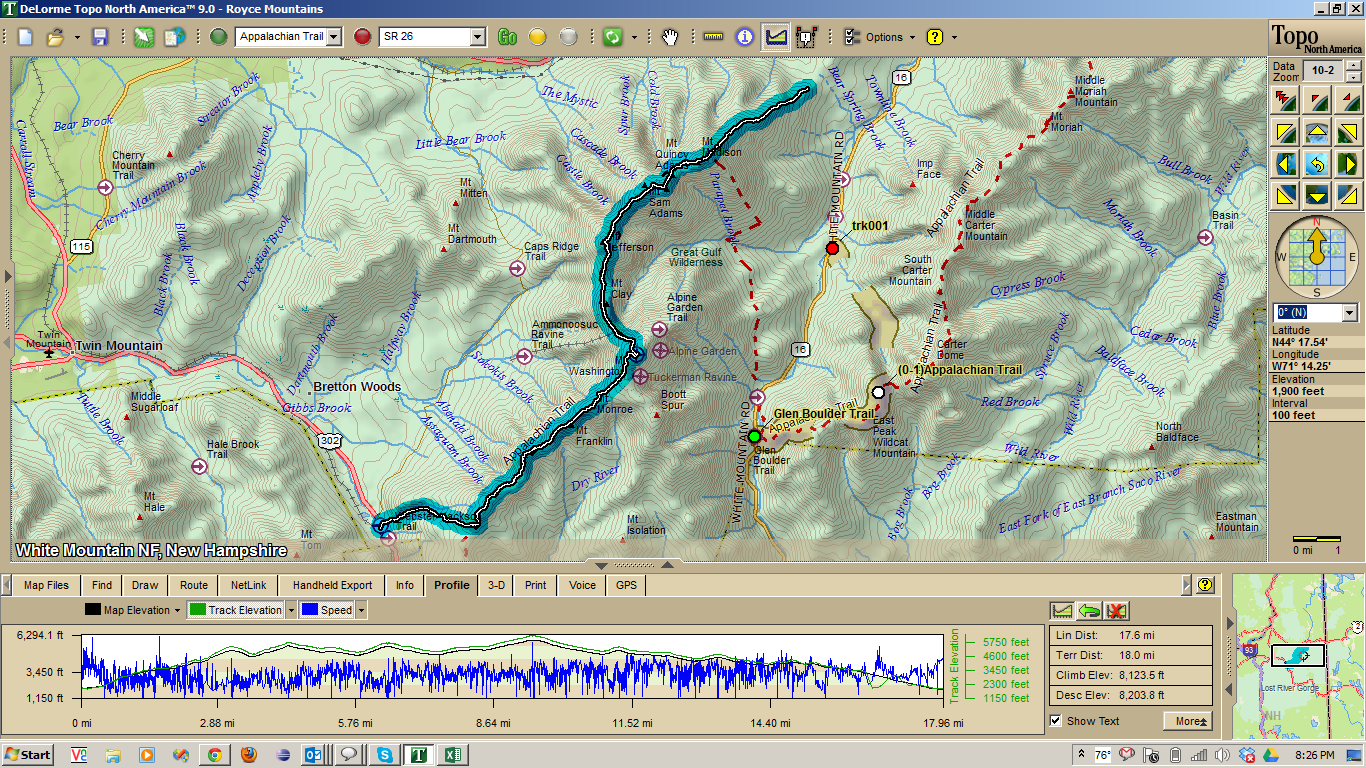
Task: Click the trk001 waypoint marker on the map
Action: [832, 246]
